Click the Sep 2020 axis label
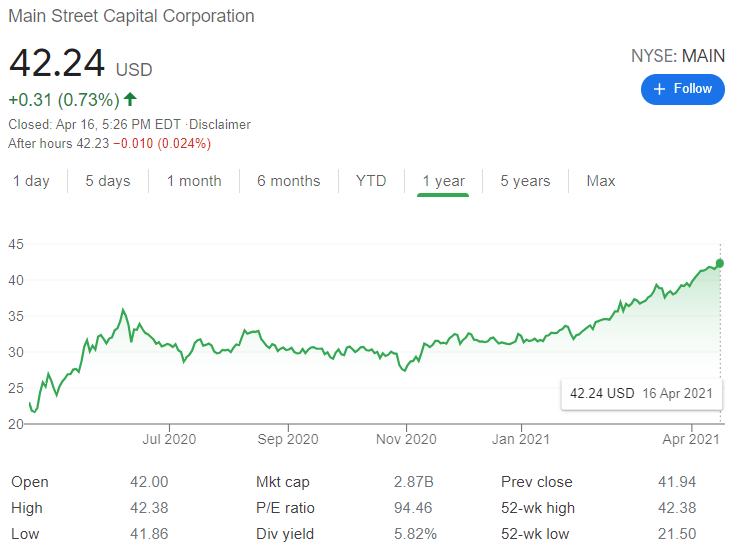The image size is (741, 558). [288, 439]
